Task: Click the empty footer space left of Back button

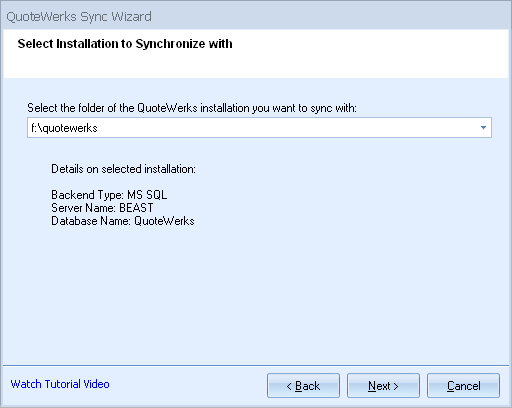Action: pyautogui.click(x=188, y=386)
